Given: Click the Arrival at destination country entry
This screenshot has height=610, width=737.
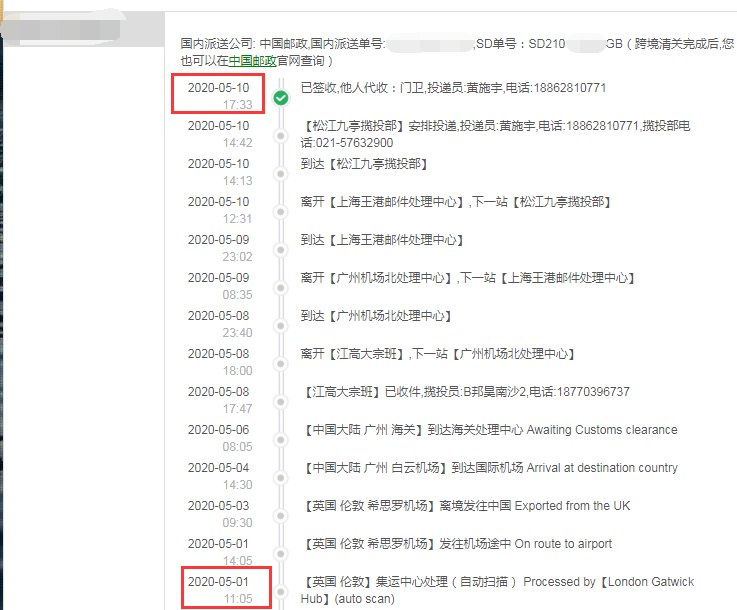Looking at the screenshot, I should (x=489, y=468).
